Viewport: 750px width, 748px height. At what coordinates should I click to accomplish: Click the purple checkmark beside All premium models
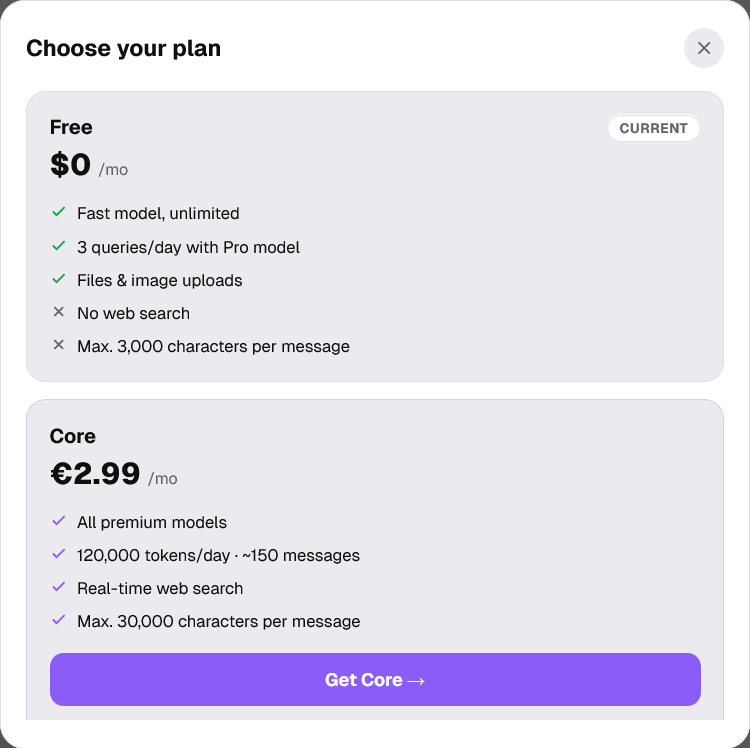(59, 522)
